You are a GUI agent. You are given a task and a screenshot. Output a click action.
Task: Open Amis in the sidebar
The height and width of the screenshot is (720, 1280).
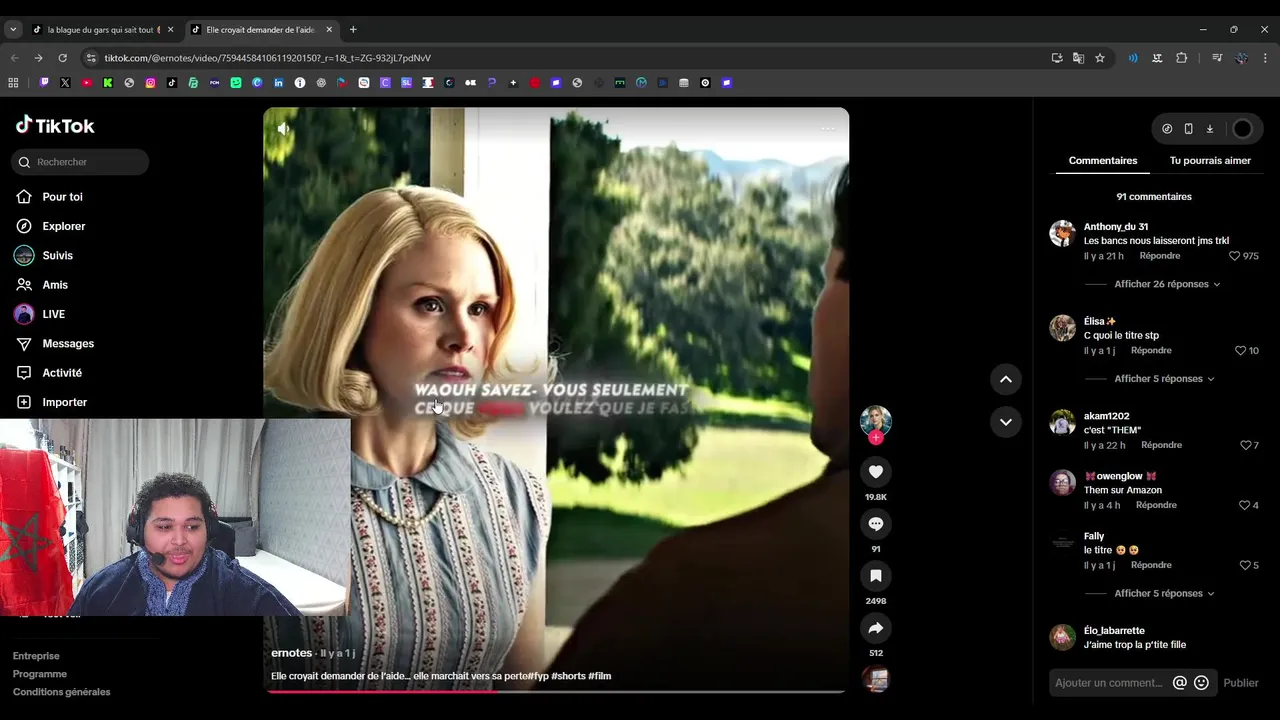[55, 285]
